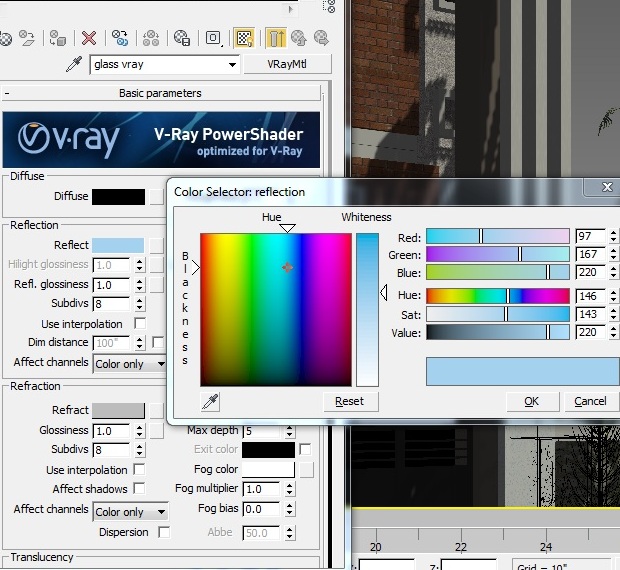Screen dimensions: 620x570
Task: Click the Make Material Copy icon
Action: [120, 38]
